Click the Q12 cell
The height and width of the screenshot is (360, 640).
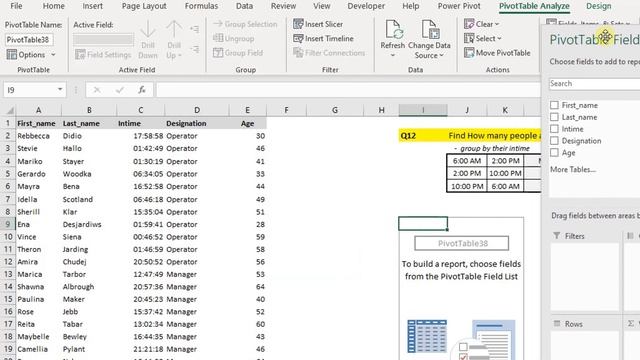pos(423,136)
